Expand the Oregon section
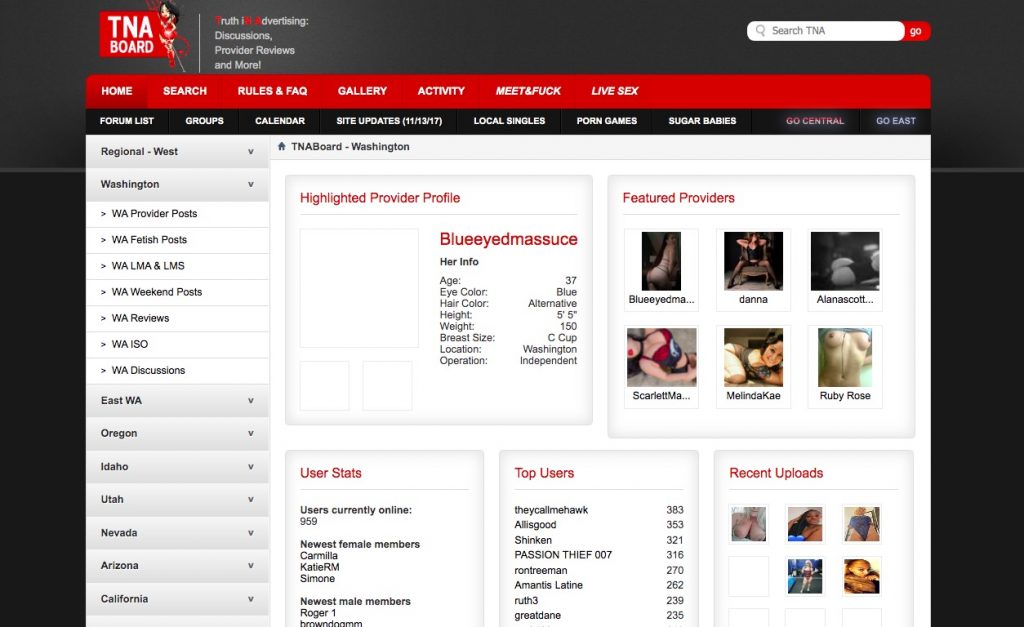 pos(178,433)
